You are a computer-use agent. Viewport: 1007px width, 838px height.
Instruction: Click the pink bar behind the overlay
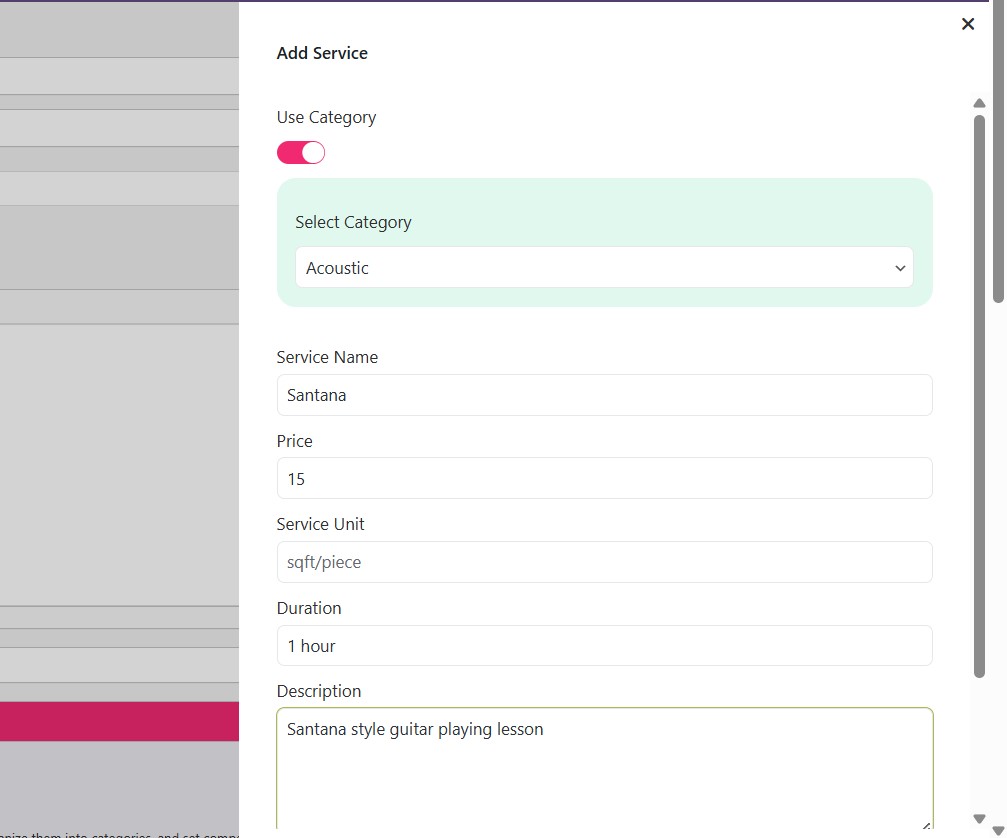[x=119, y=721]
